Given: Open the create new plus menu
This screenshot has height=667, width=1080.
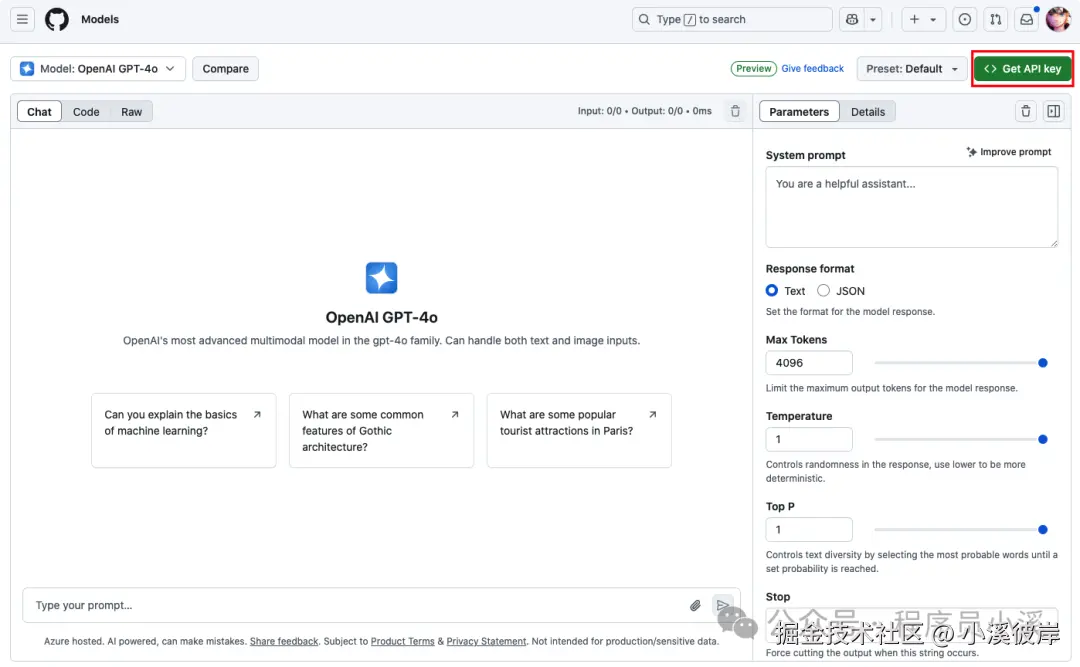Looking at the screenshot, I should 923,19.
